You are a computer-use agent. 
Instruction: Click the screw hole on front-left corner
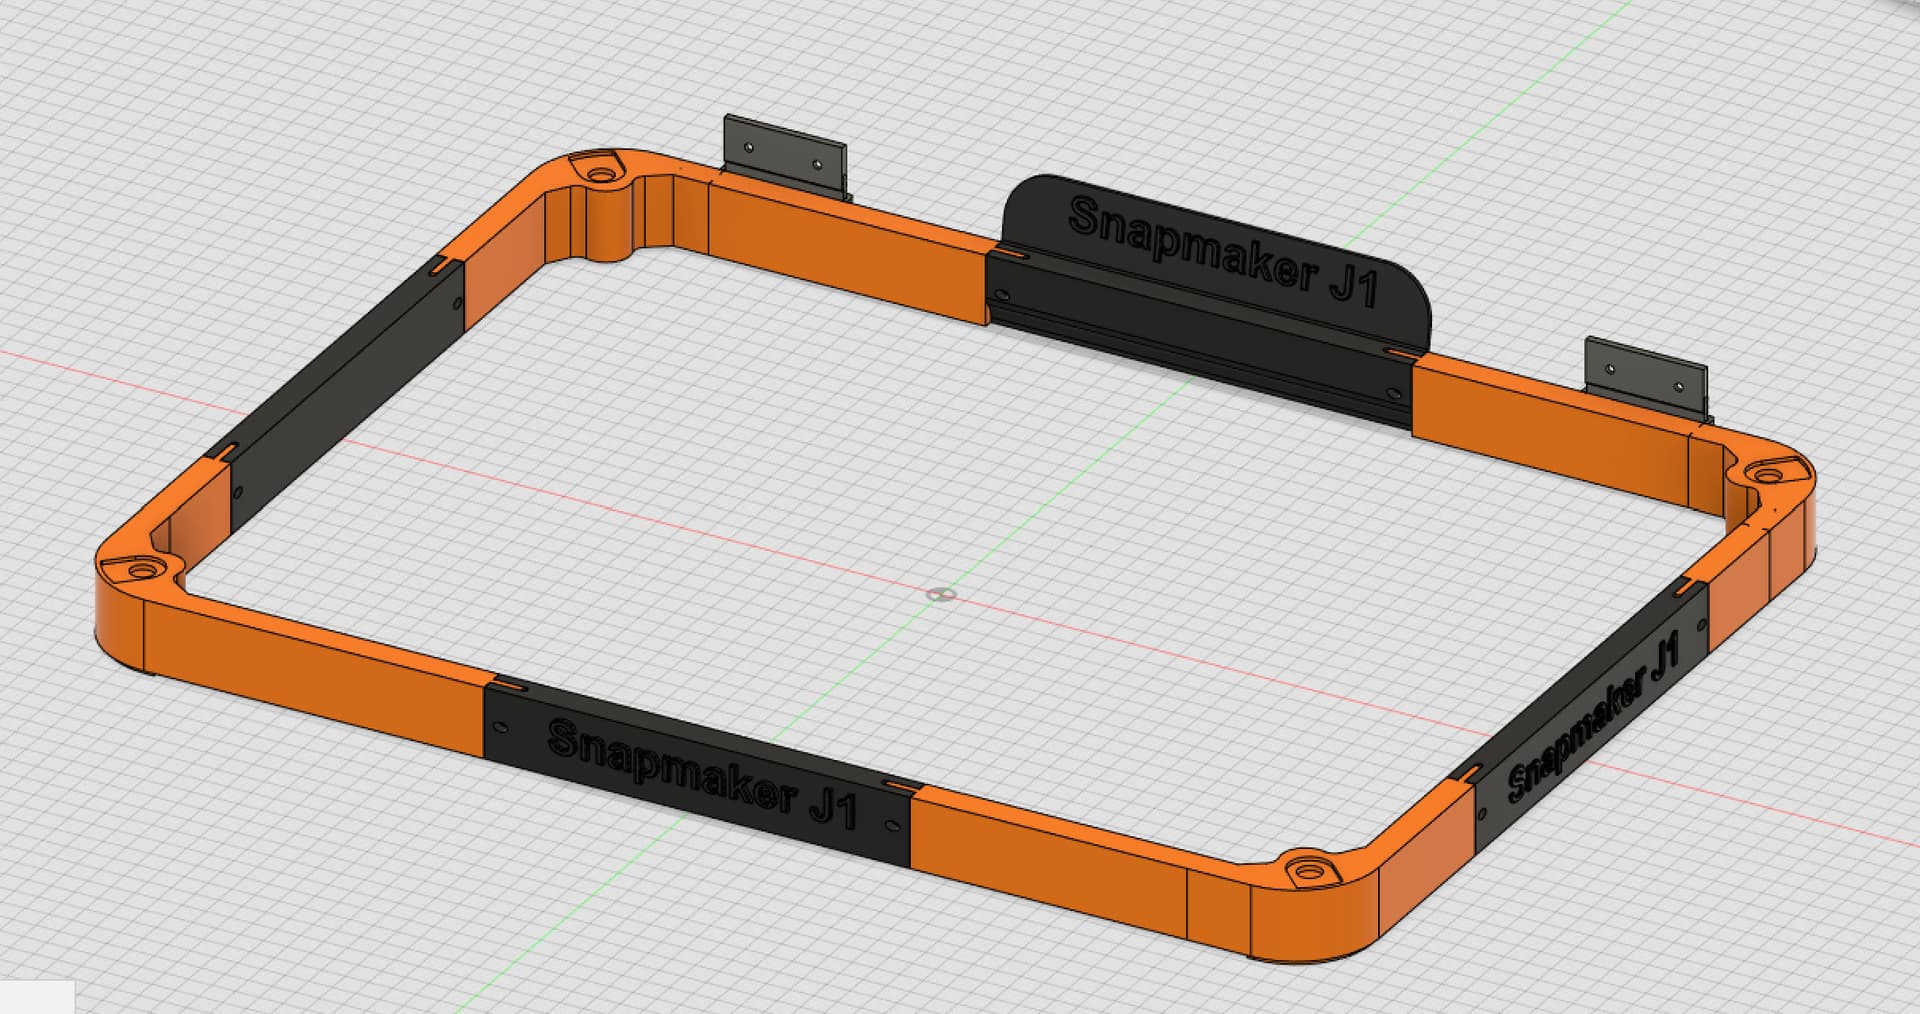[x=144, y=570]
